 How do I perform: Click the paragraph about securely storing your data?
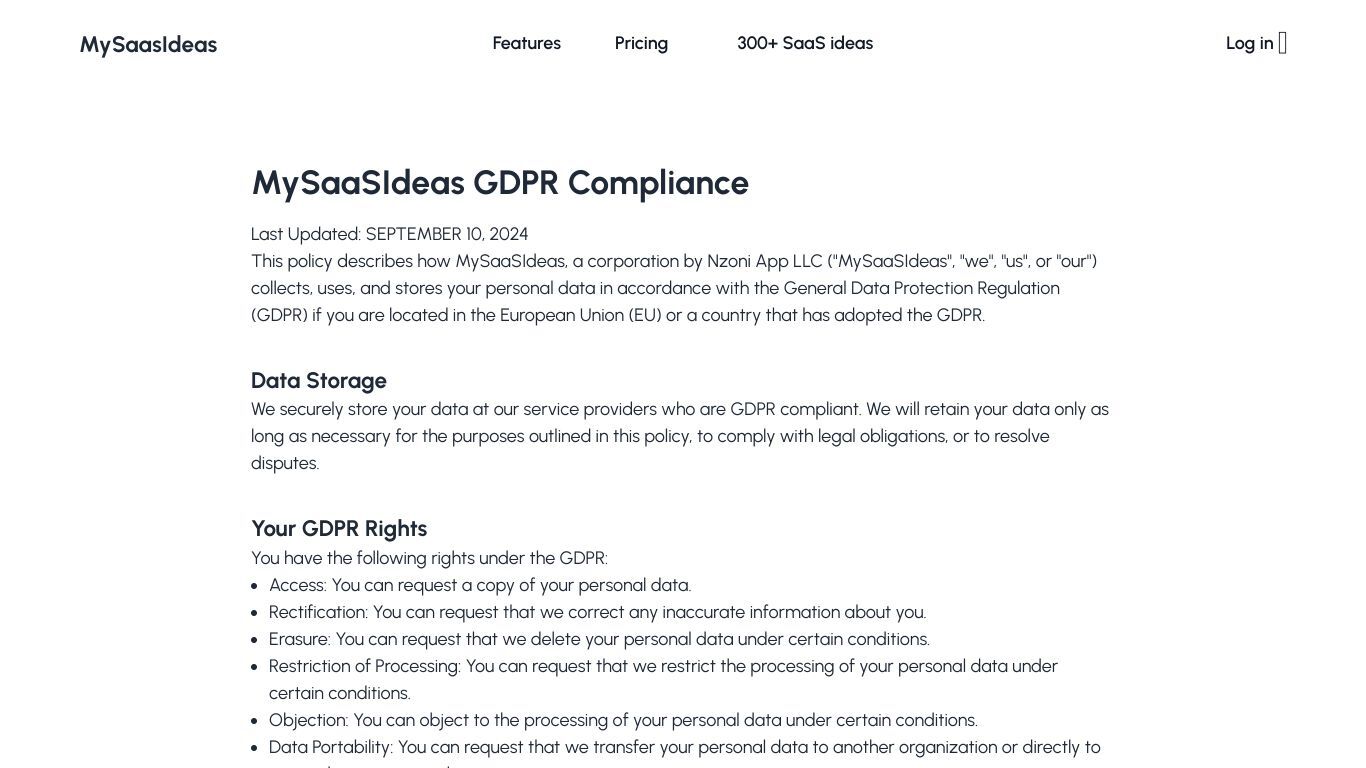point(680,436)
